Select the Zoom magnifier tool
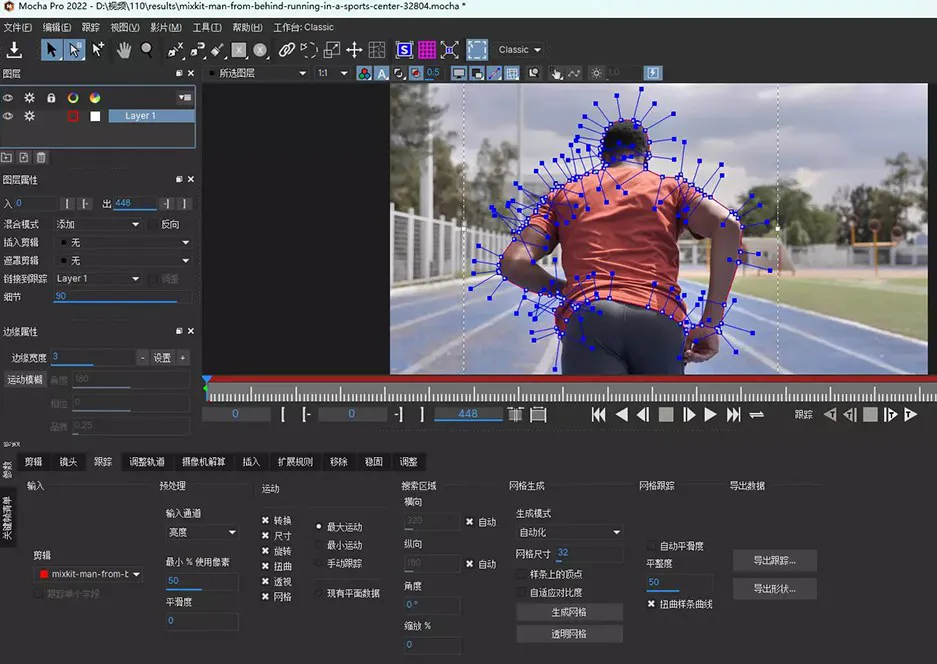This screenshot has width=937, height=664. (x=147, y=49)
